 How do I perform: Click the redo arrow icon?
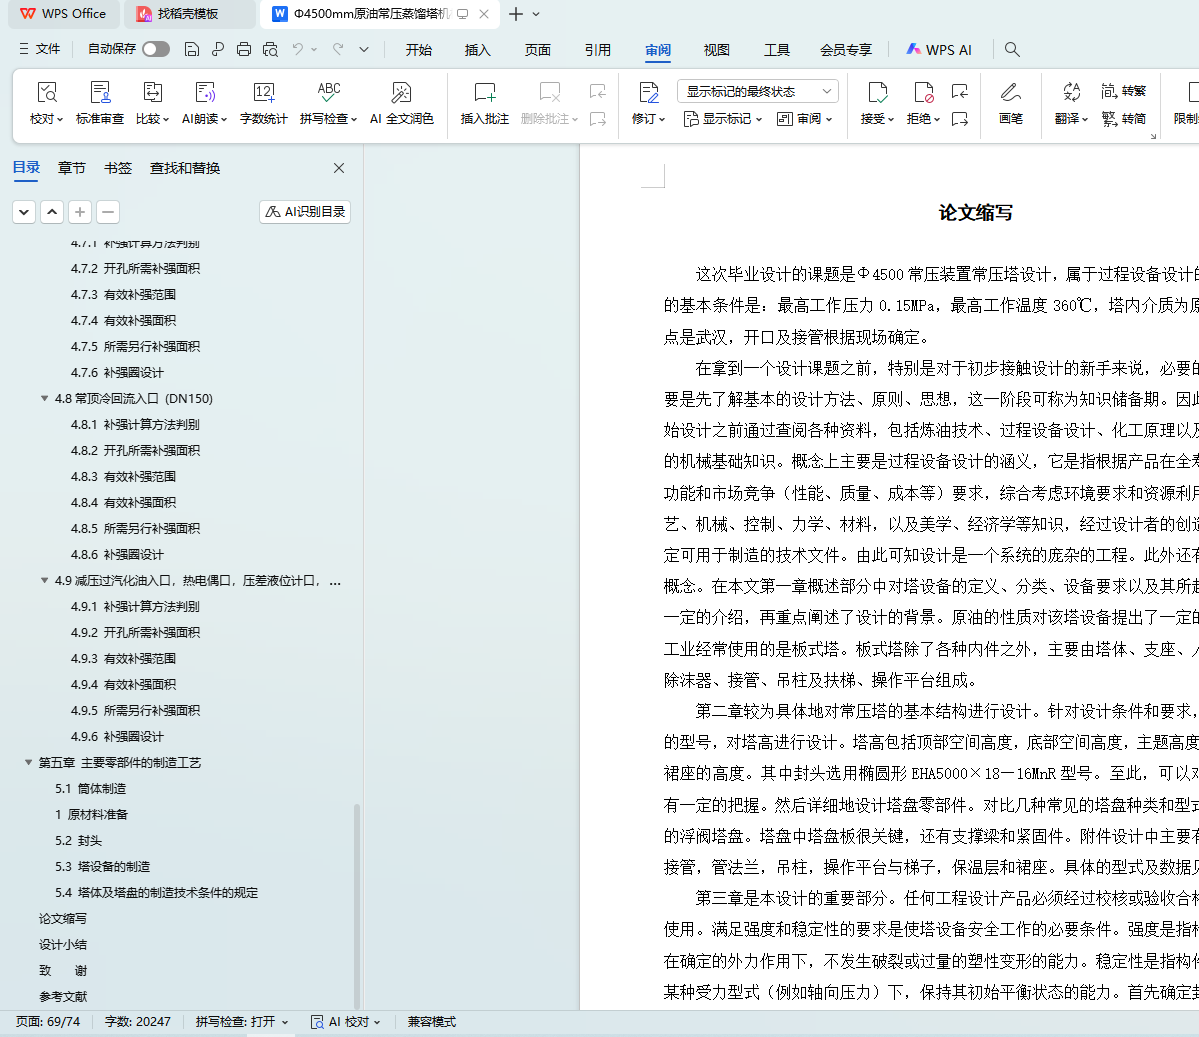pyautogui.click(x=338, y=50)
